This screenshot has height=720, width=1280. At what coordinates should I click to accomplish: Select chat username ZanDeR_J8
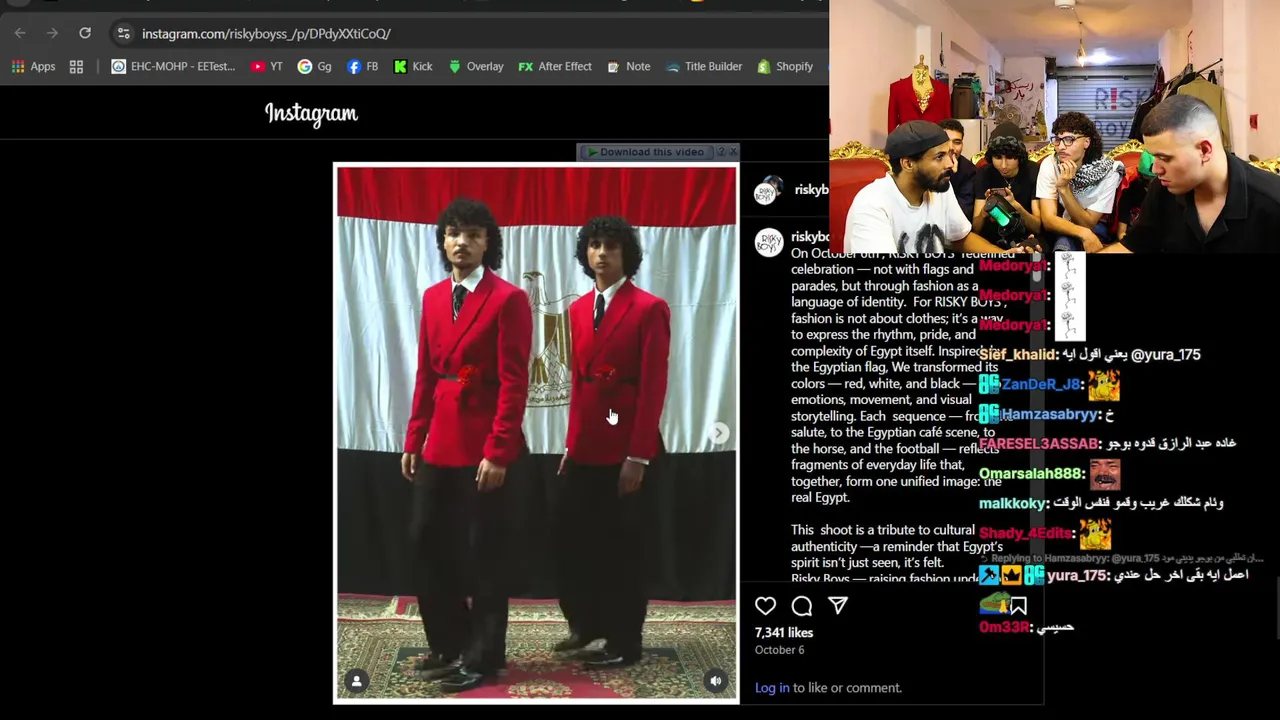(x=1041, y=384)
